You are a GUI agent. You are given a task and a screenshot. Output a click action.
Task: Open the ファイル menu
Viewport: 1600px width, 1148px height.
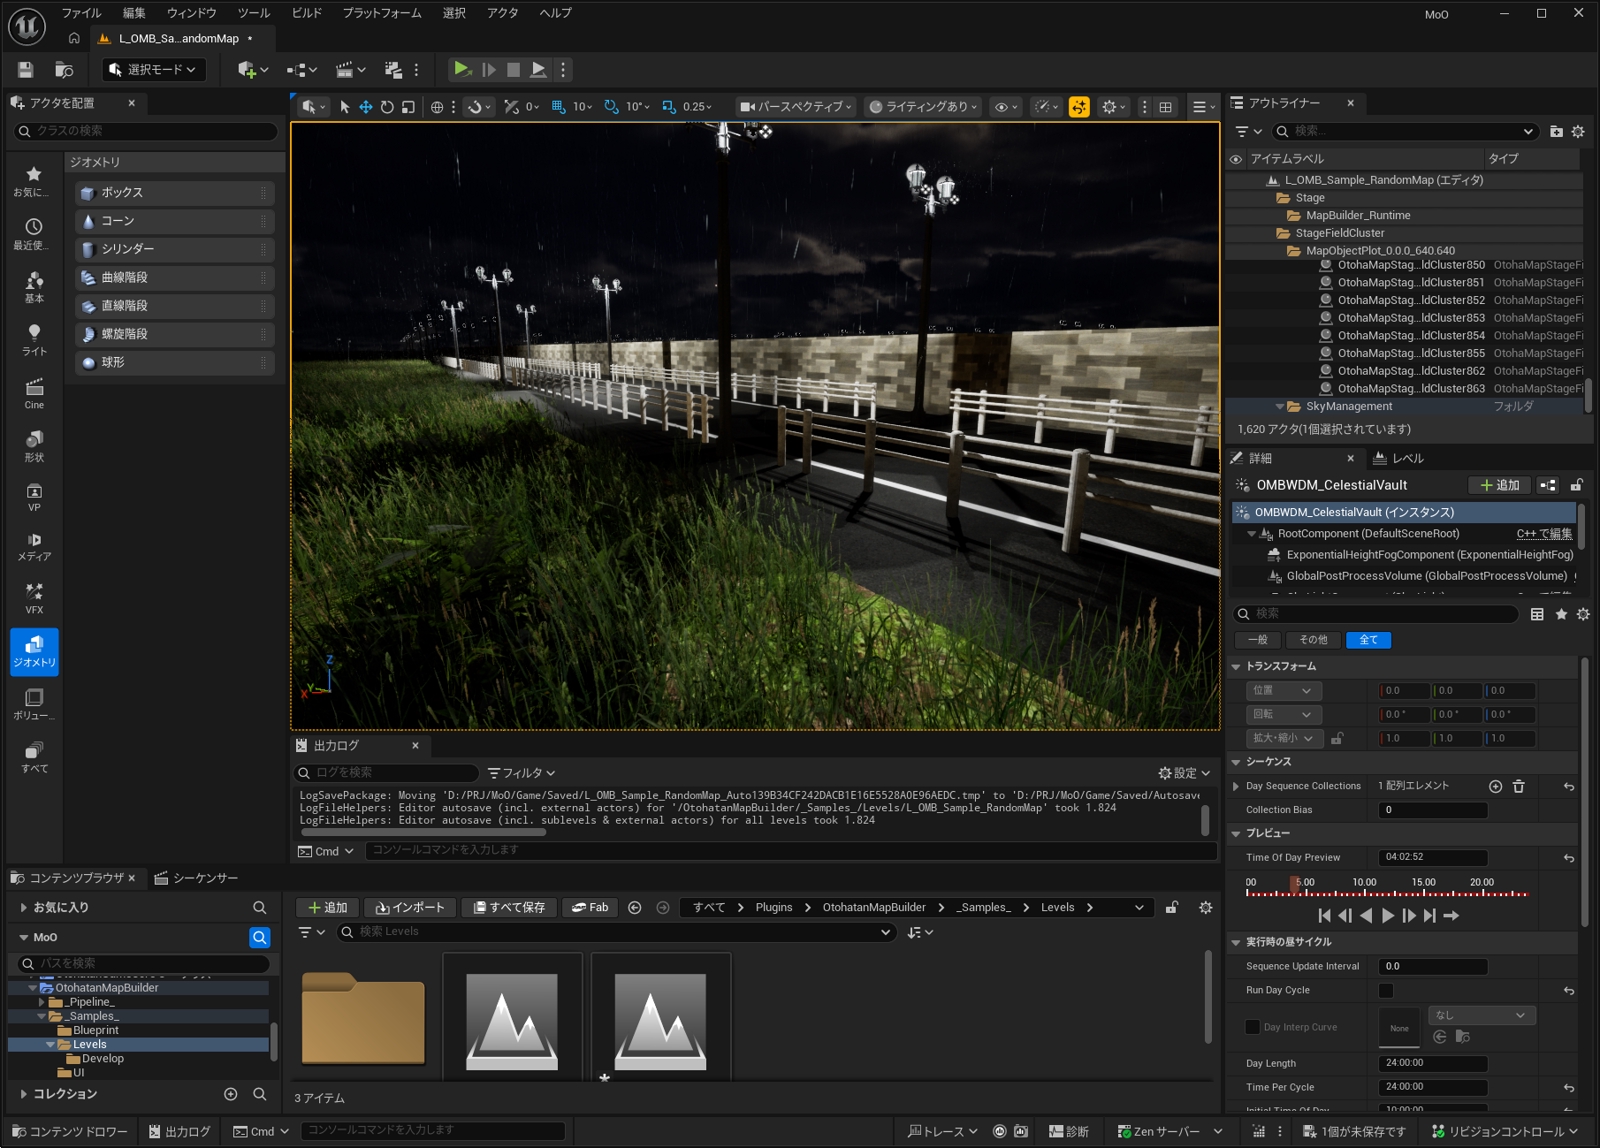pos(81,13)
